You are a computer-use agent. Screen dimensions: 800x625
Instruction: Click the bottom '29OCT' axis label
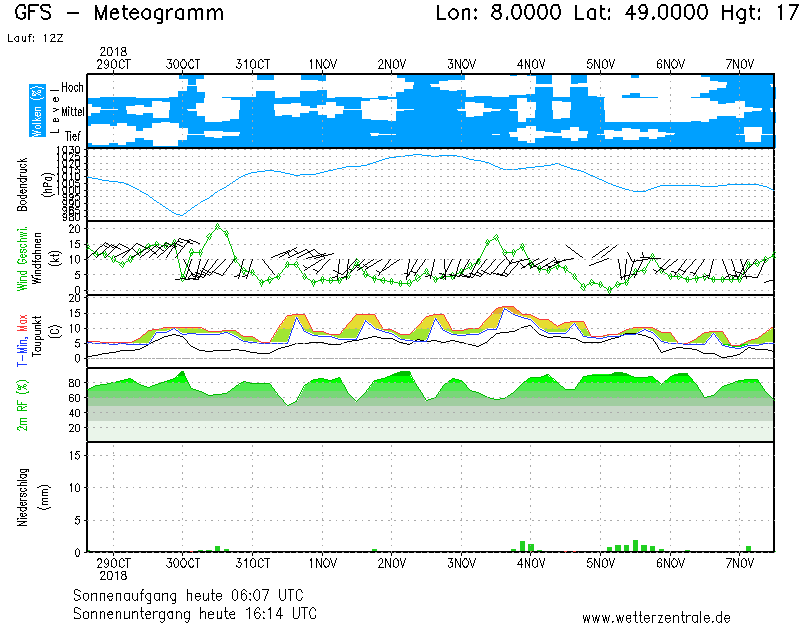(113, 563)
